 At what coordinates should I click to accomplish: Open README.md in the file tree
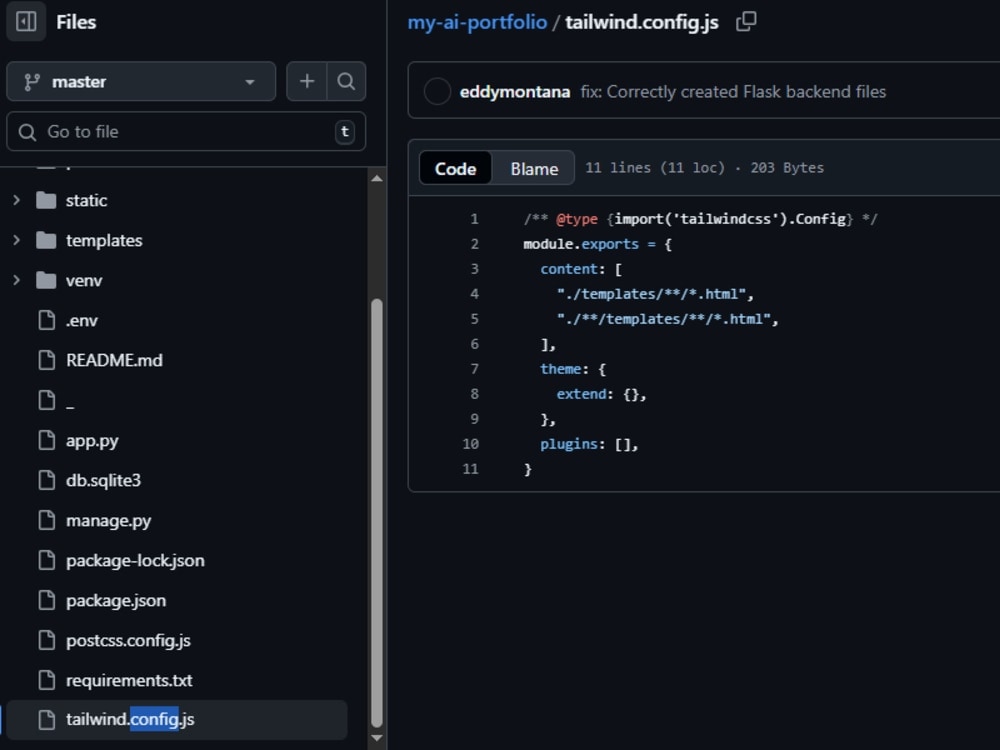[114, 360]
